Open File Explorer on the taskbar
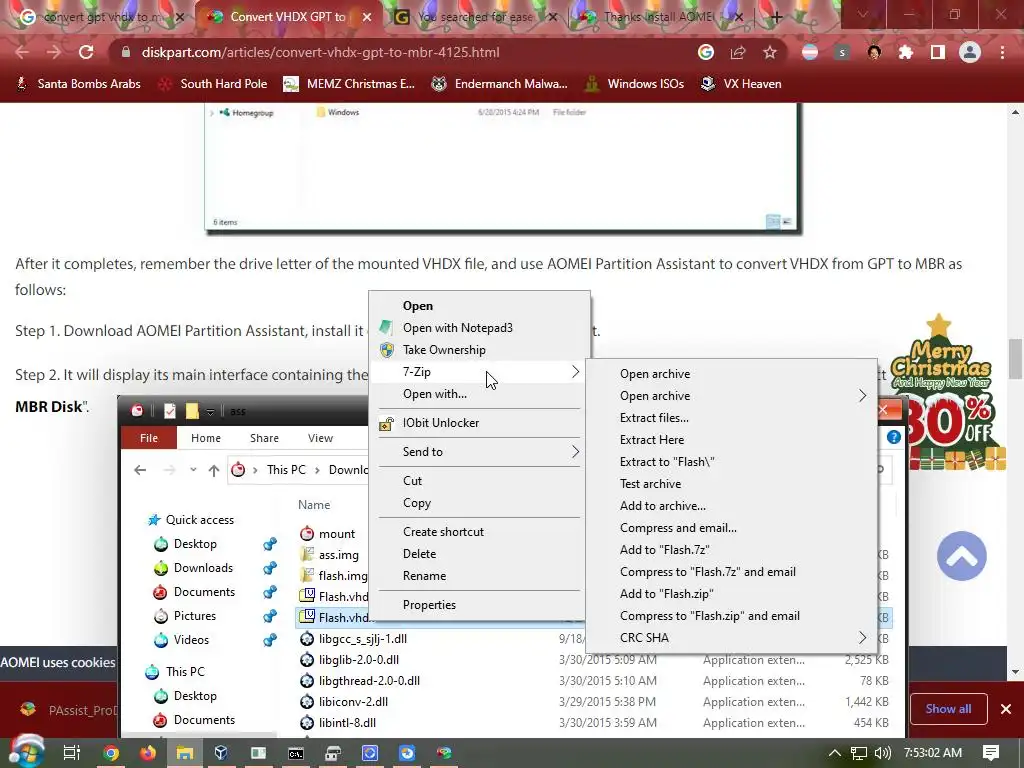 tap(185, 753)
